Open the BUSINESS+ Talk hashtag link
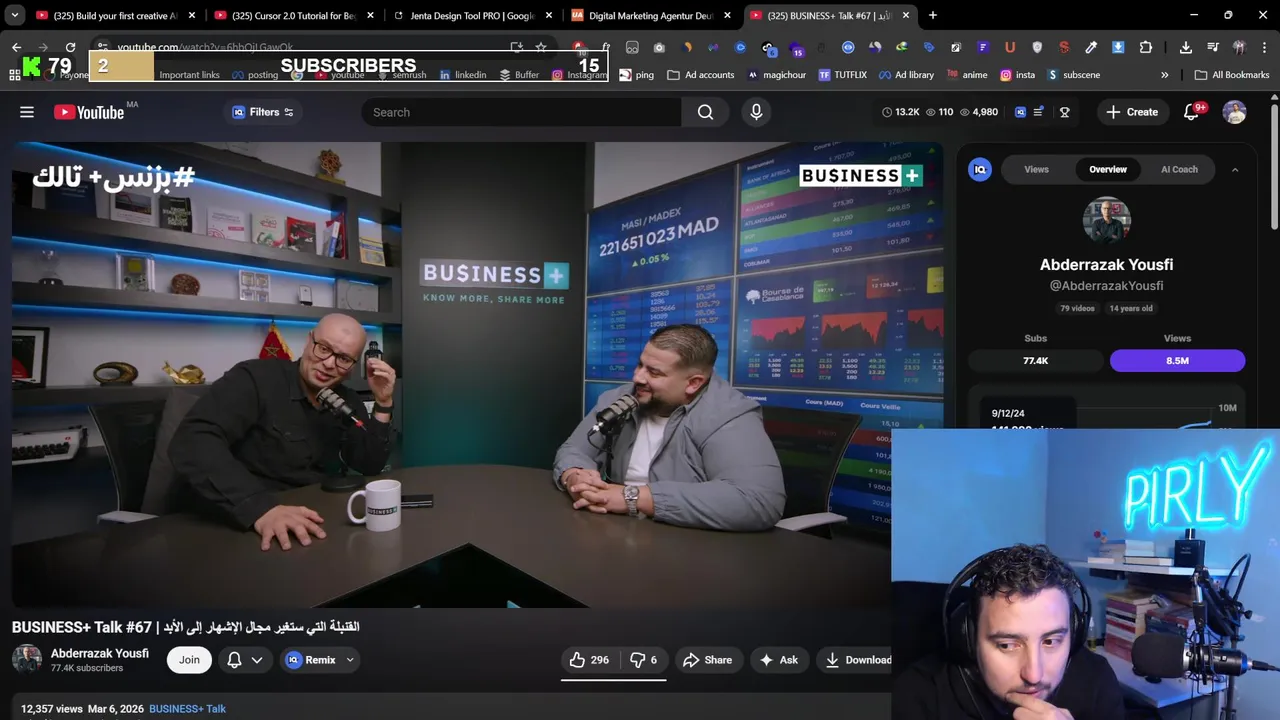 [x=187, y=709]
